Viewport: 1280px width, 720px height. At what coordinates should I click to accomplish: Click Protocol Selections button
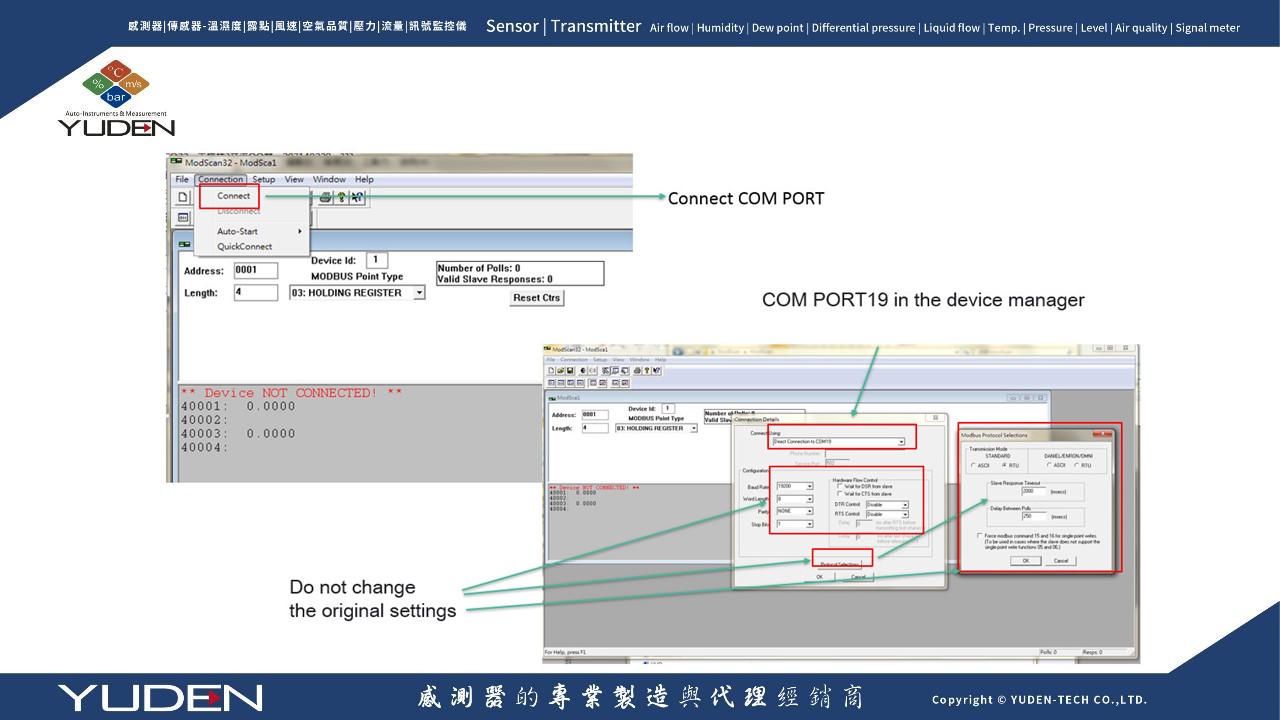pyautogui.click(x=841, y=564)
